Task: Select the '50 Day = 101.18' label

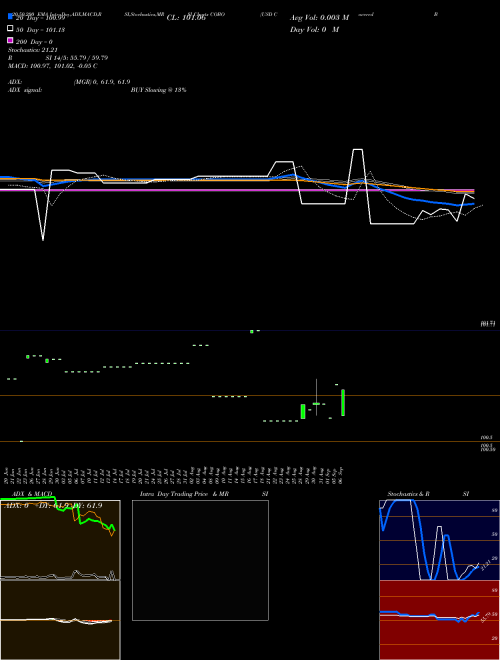Action: click(40, 30)
